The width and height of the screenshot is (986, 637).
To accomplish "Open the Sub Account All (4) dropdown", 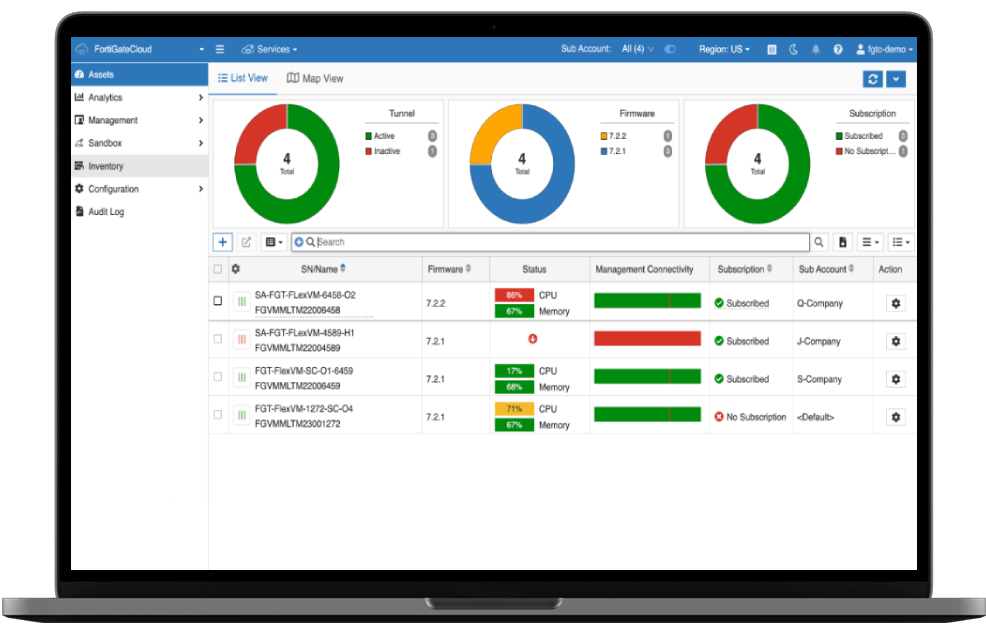I will coord(638,49).
